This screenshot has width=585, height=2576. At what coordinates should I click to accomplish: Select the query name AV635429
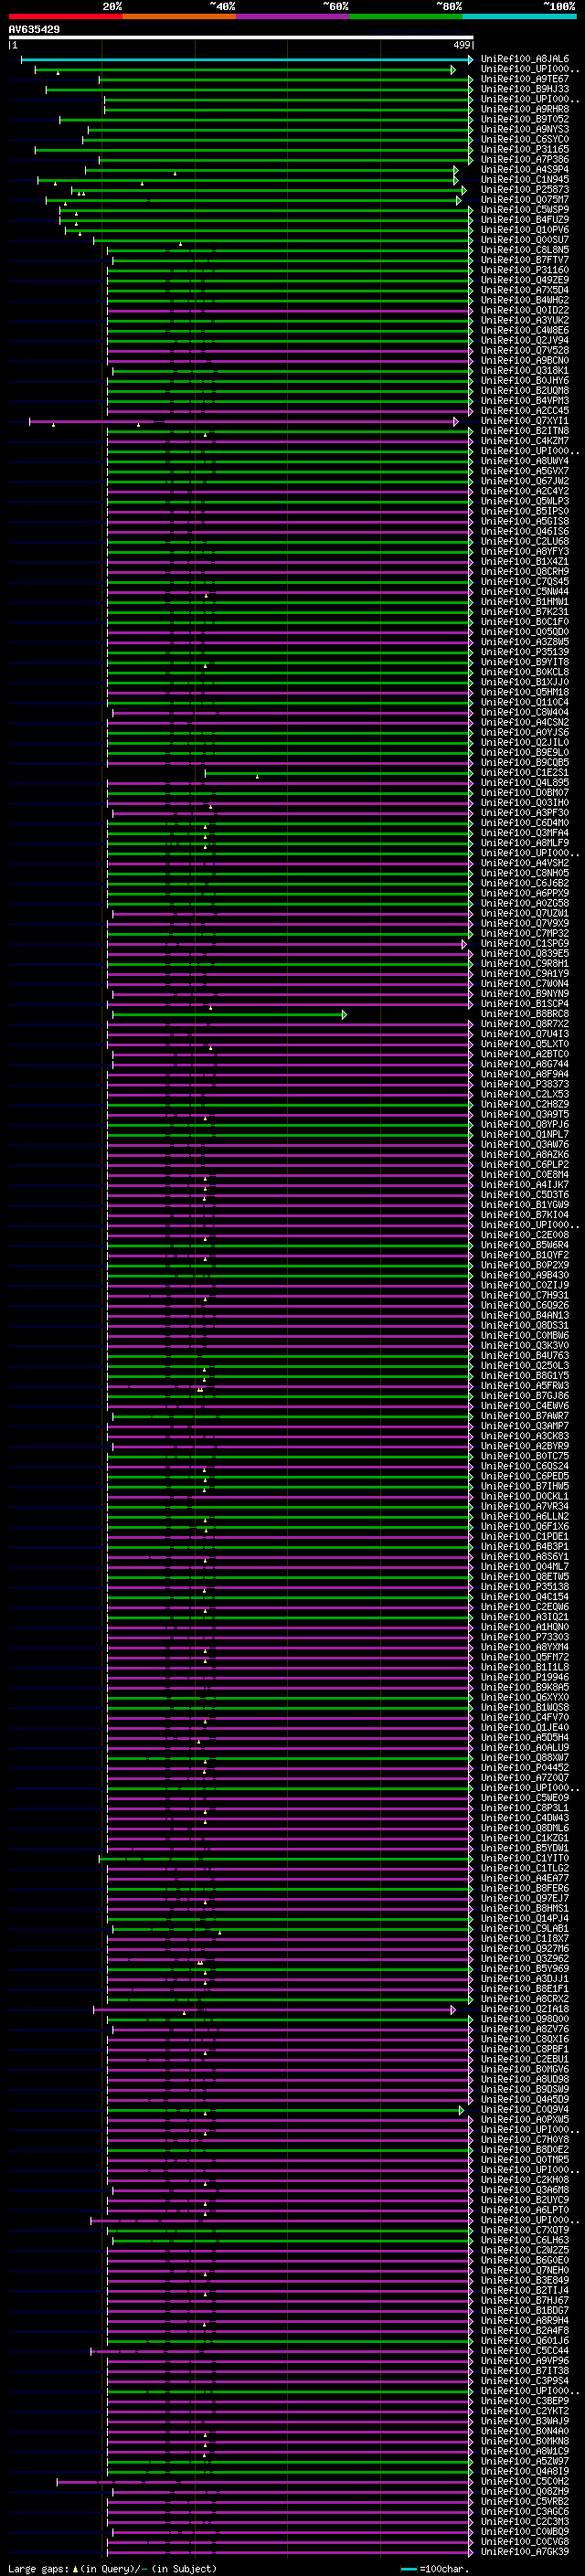tap(34, 29)
